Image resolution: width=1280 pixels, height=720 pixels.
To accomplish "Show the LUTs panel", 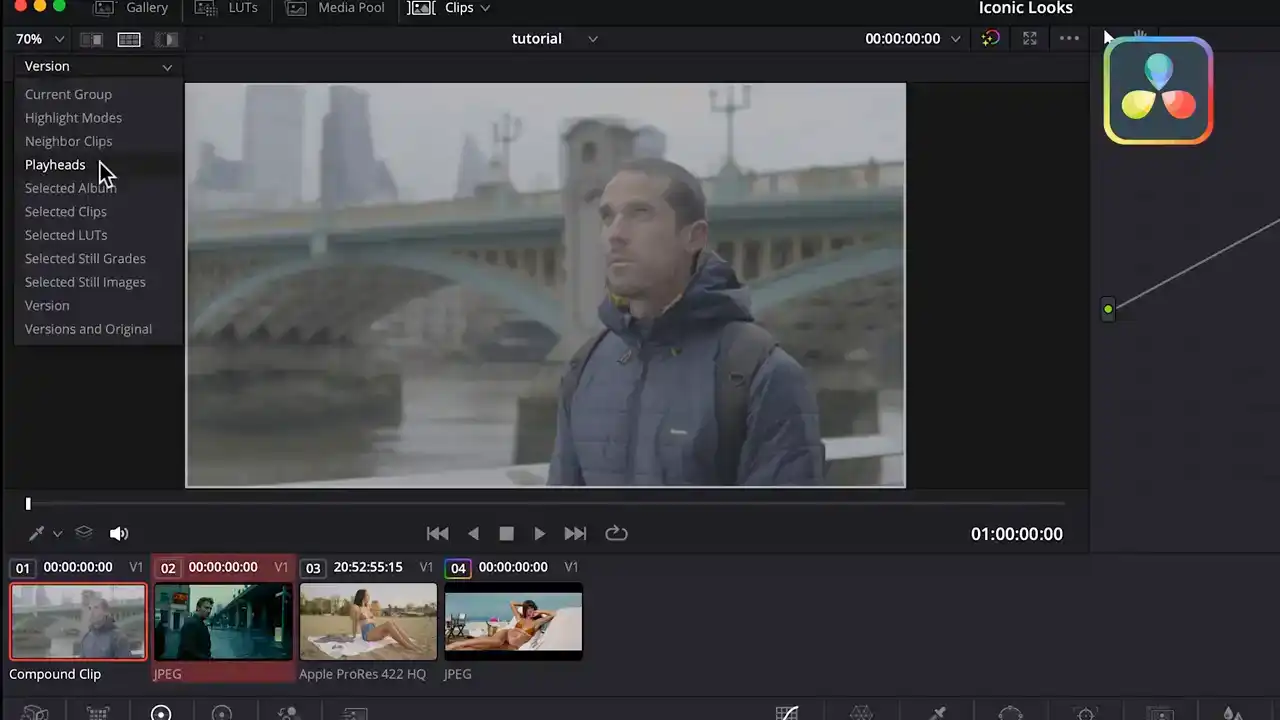I will tap(227, 8).
